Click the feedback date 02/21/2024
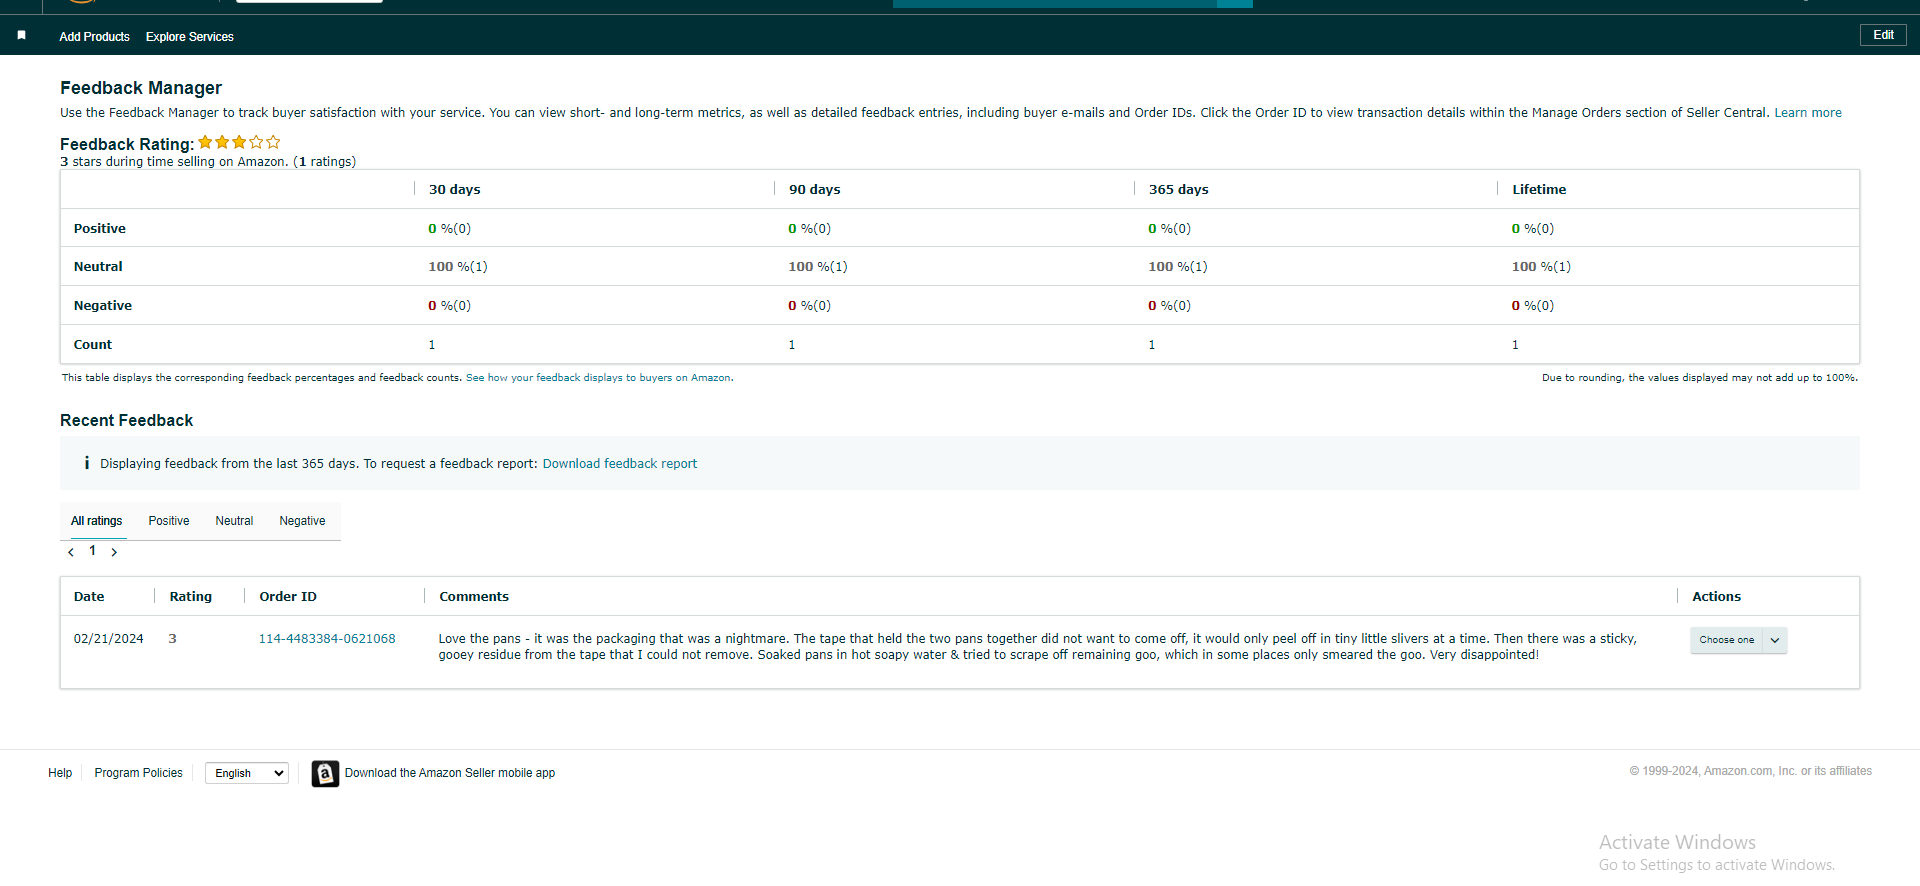Screen dimensions: 1920x886 tap(109, 639)
